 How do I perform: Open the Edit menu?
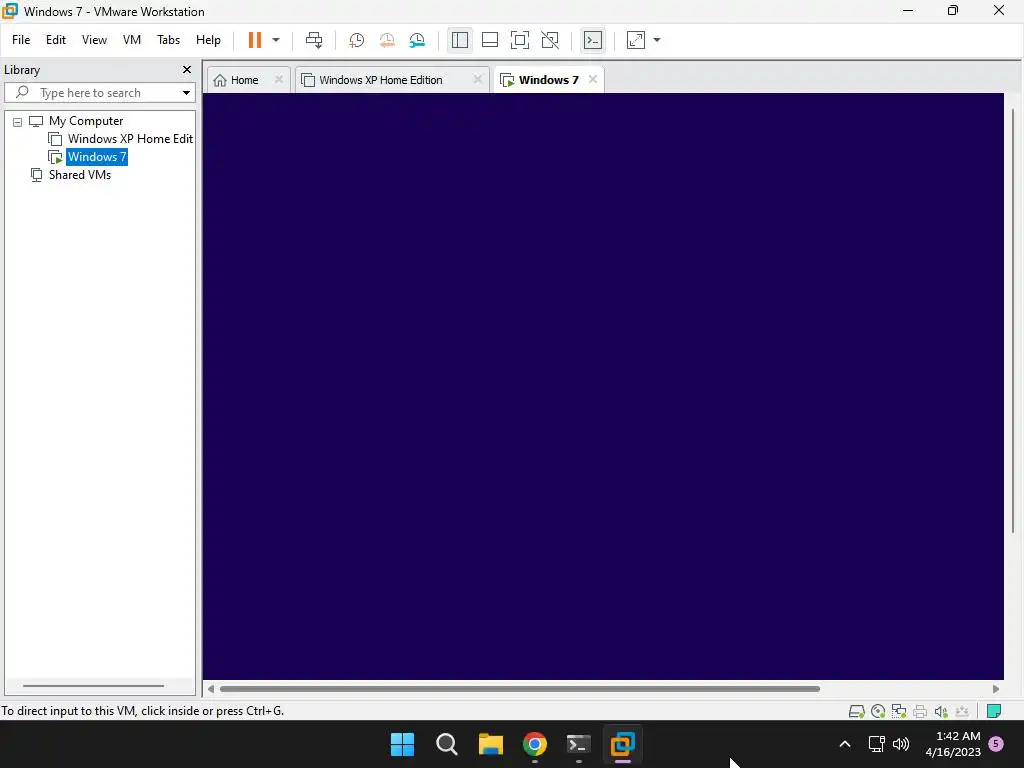click(56, 40)
